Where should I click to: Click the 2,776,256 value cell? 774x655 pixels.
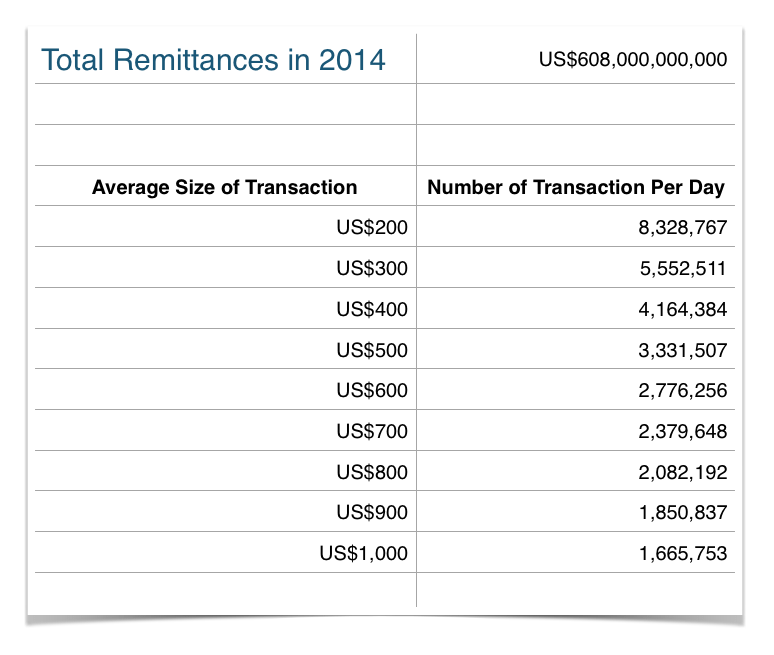684,391
